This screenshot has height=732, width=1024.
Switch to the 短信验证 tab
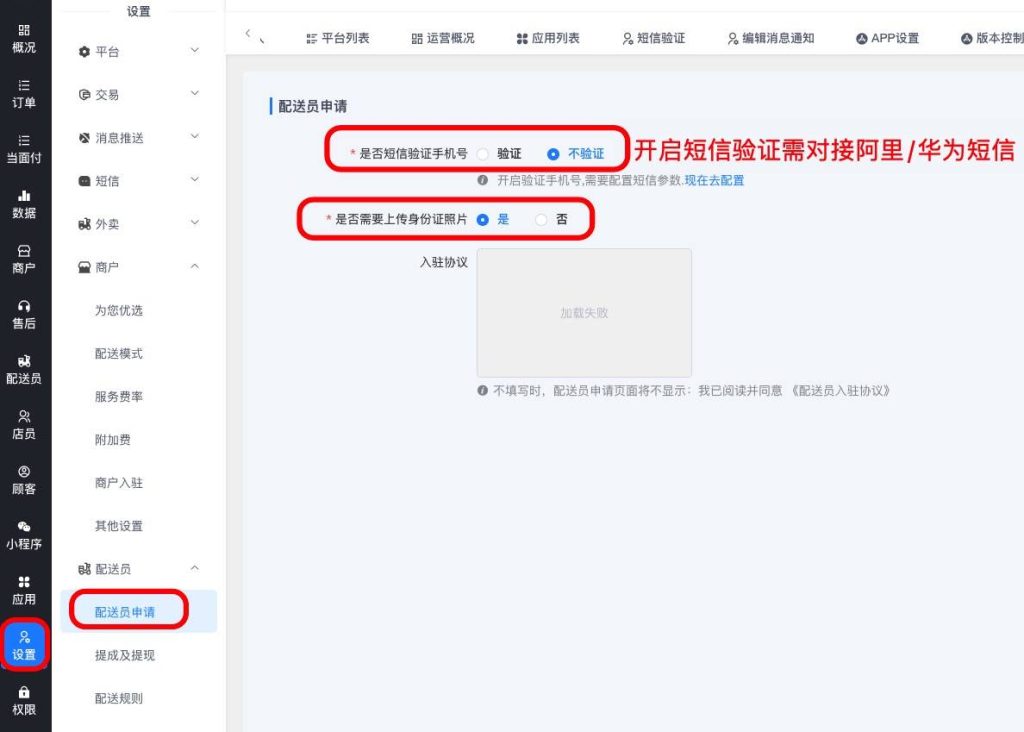654,39
